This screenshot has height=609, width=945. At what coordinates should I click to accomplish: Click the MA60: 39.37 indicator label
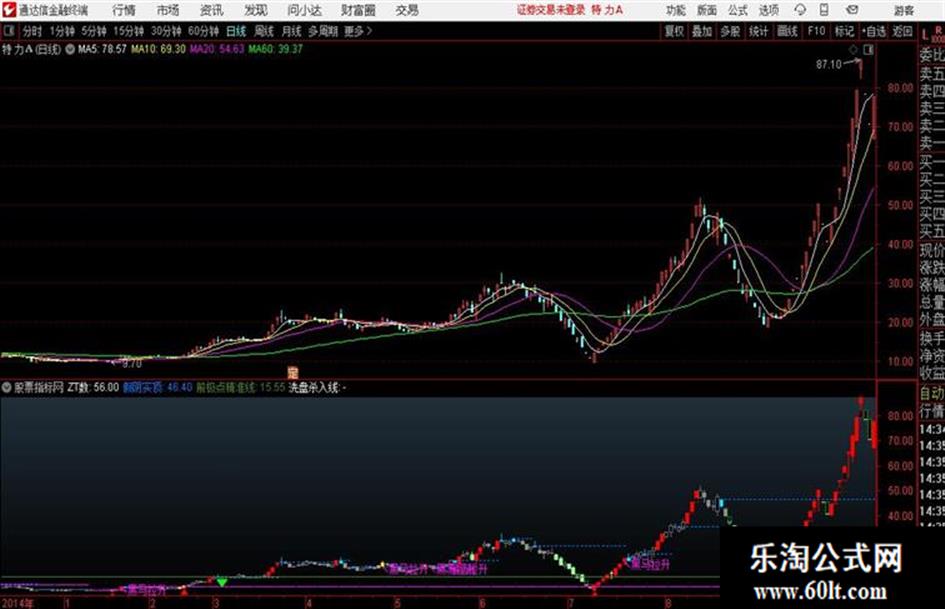click(x=275, y=49)
